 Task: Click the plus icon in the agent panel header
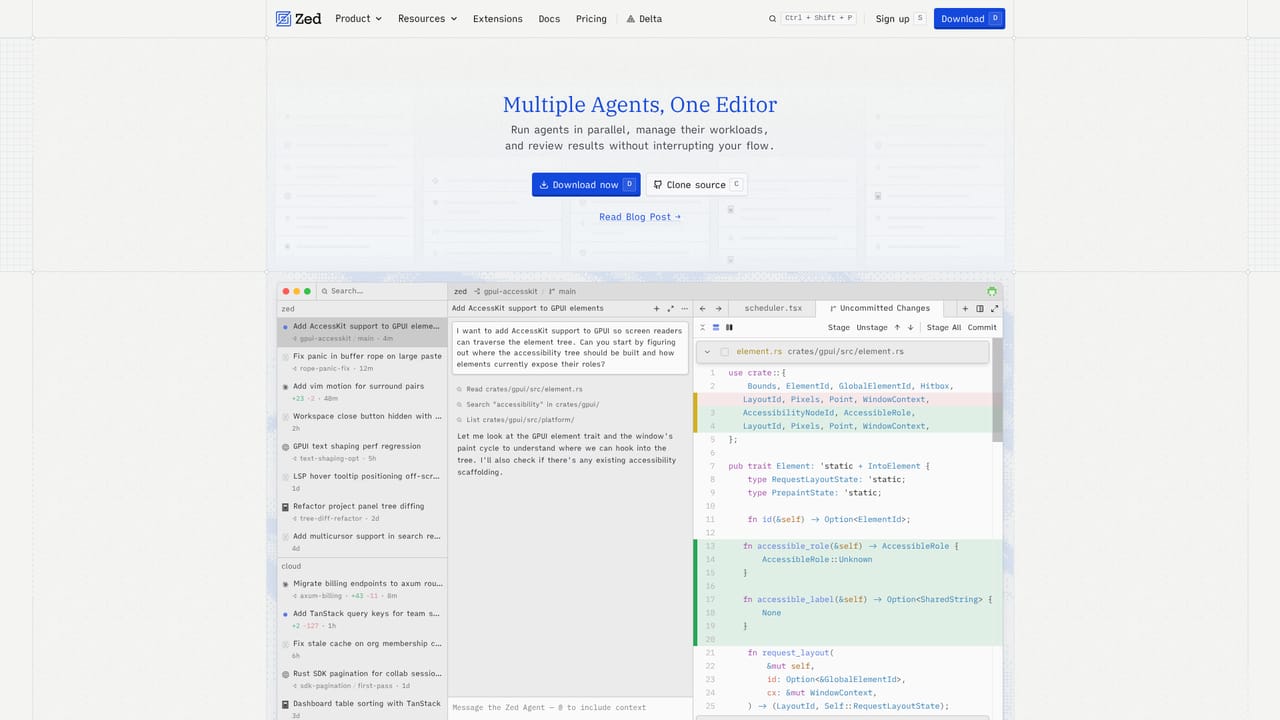(x=656, y=308)
